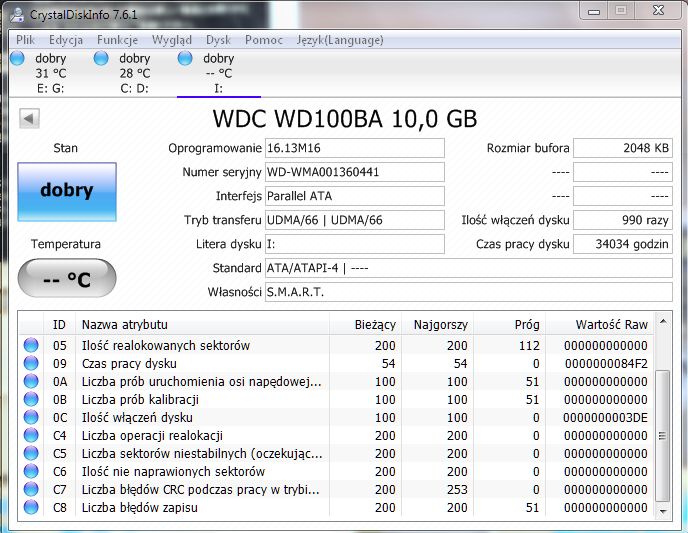The height and width of the screenshot is (533, 688).
Task: Click the status orb for attribute C4
Action: point(31,435)
